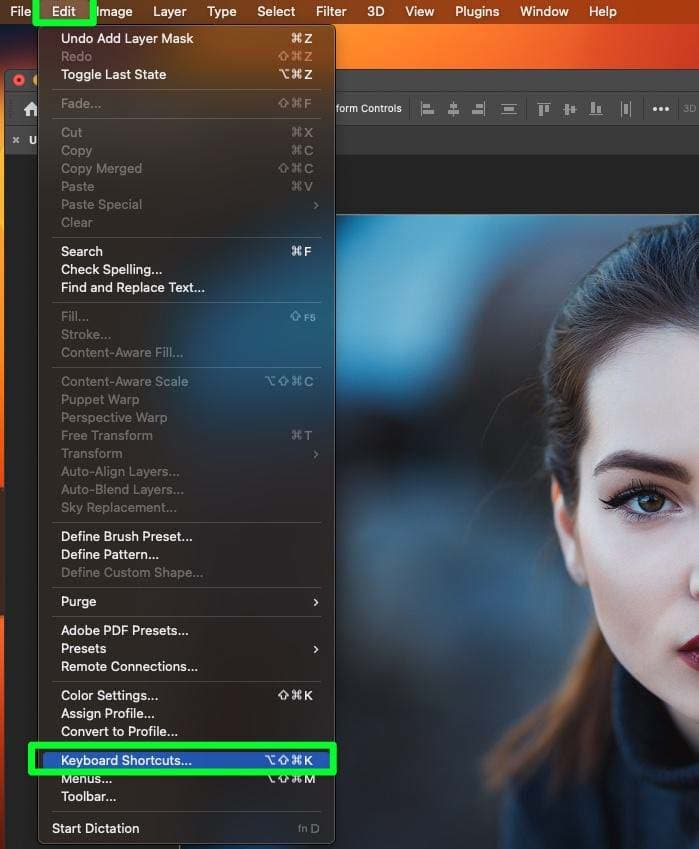Viewport: 699px width, 849px height.
Task: Choose Menus... in the Edit menu
Action: [x=187, y=779]
